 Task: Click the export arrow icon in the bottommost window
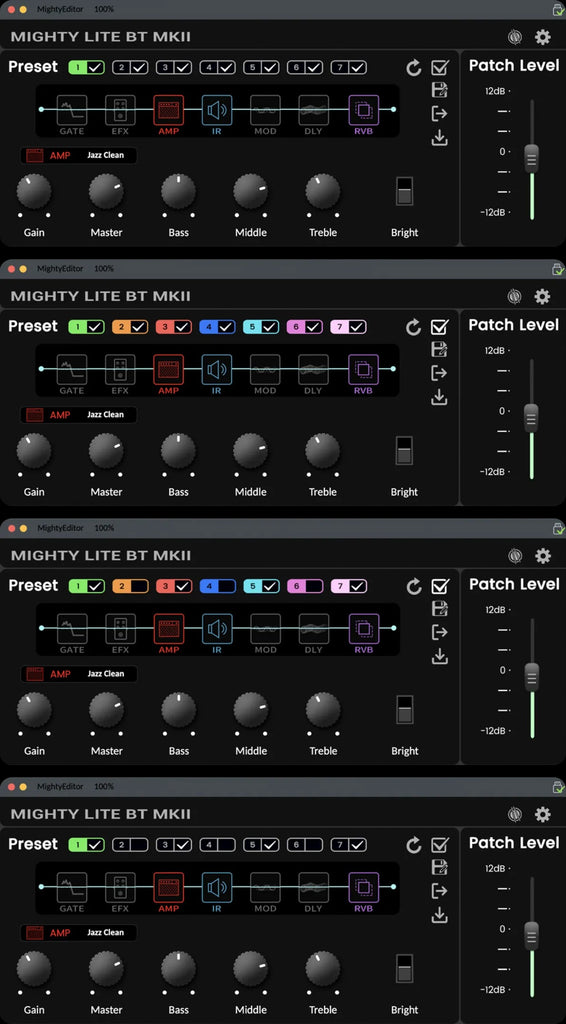(x=439, y=891)
